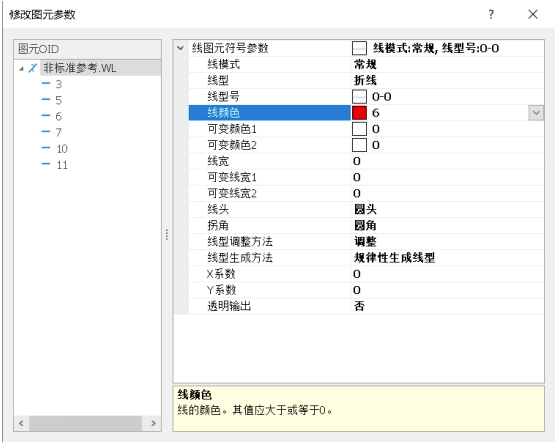Click the dash icon next to item 7
560x446 pixels.
[x=46, y=132]
